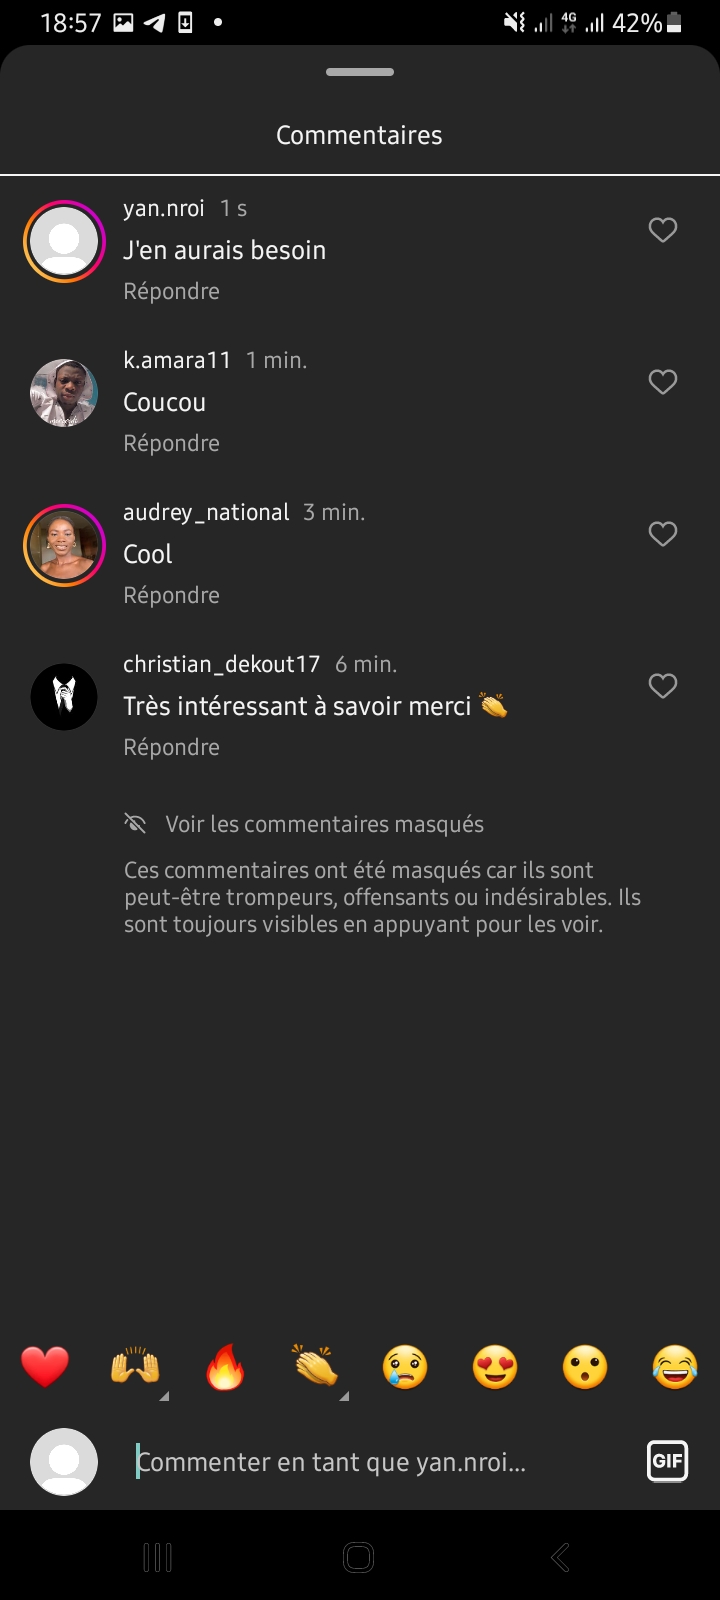Reply to audrey_national's "Cool" comment
Image resolution: width=720 pixels, height=1600 pixels.
(171, 595)
